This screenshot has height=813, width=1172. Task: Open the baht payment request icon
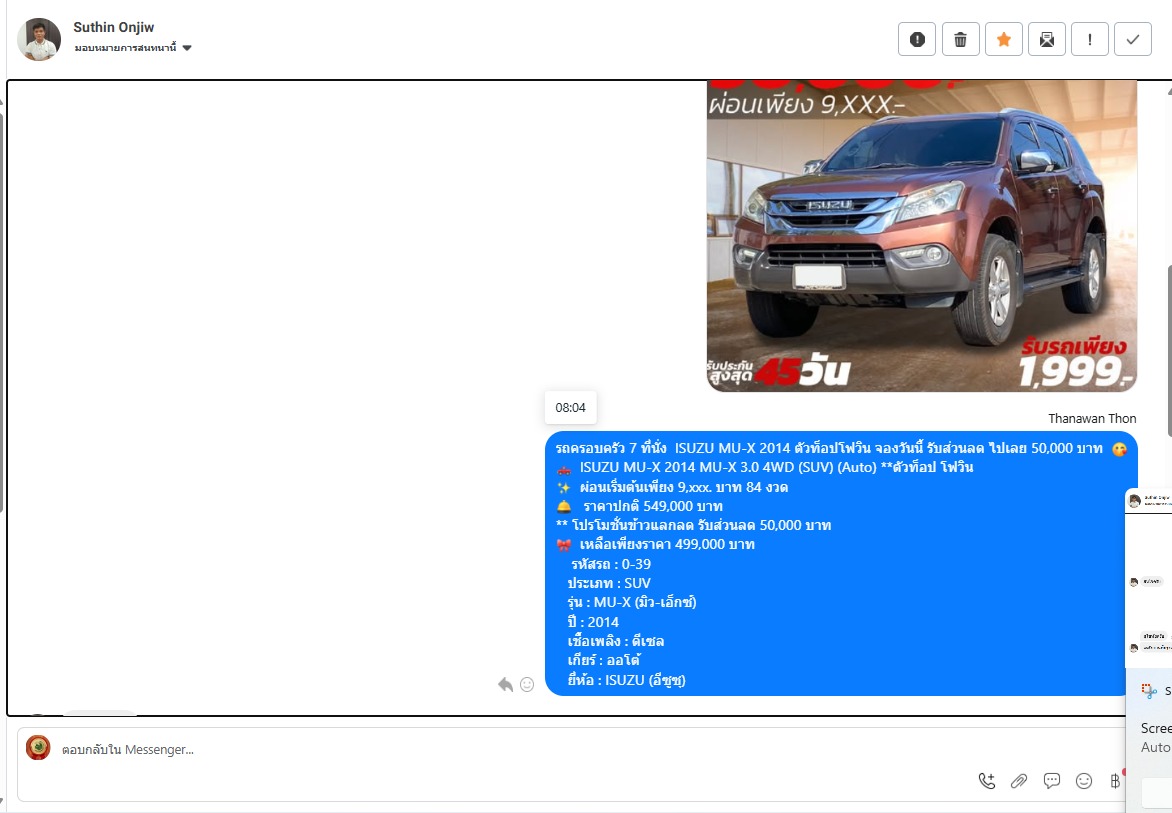click(1116, 781)
